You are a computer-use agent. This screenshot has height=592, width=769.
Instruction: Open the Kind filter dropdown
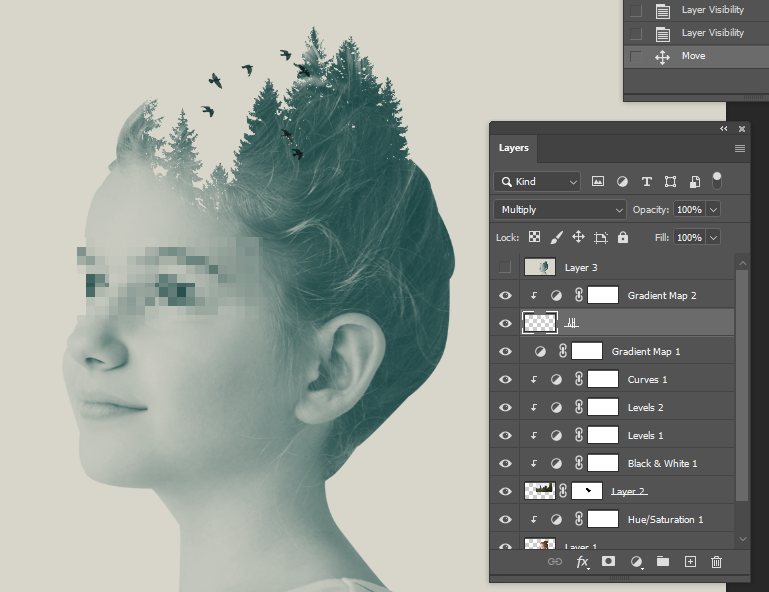(537, 181)
